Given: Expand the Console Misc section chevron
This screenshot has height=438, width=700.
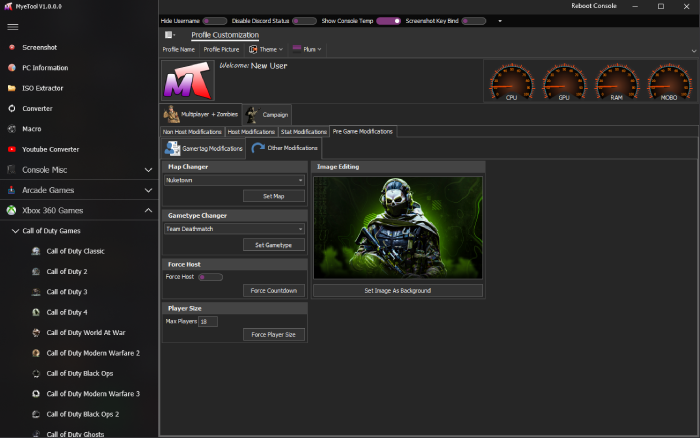Looking at the screenshot, I should [x=148, y=170].
